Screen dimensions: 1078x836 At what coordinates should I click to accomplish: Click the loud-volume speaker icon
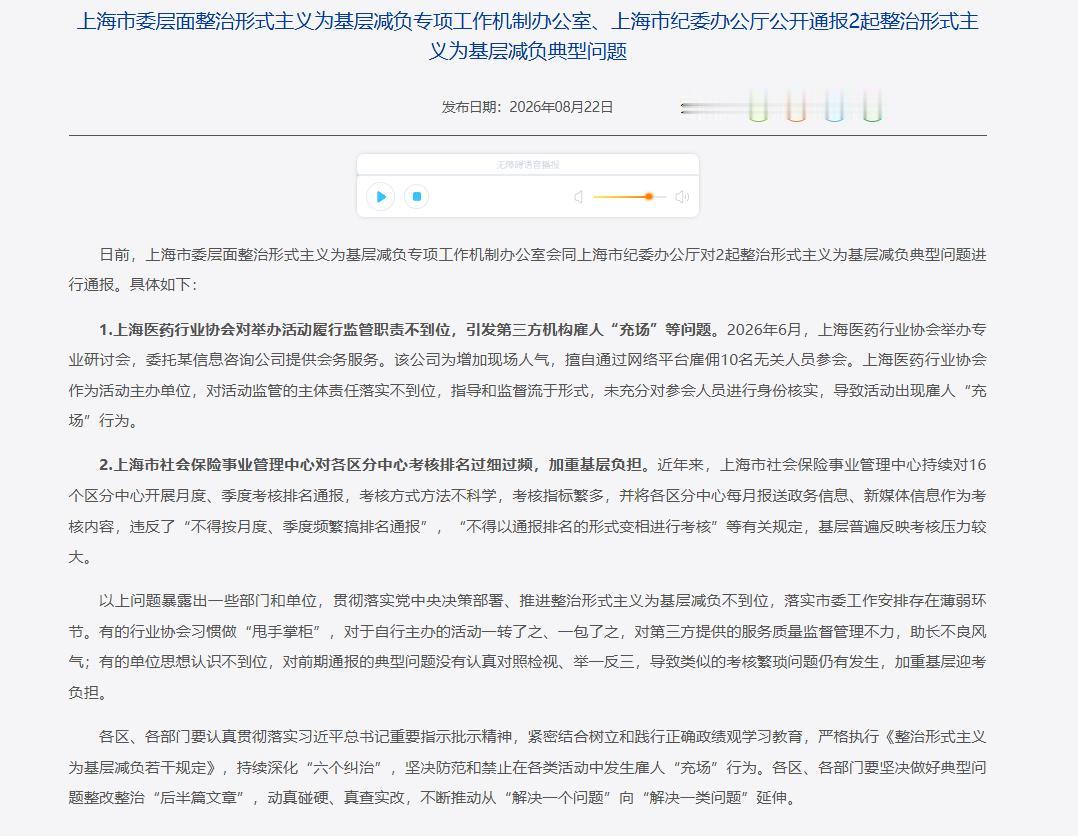point(682,197)
